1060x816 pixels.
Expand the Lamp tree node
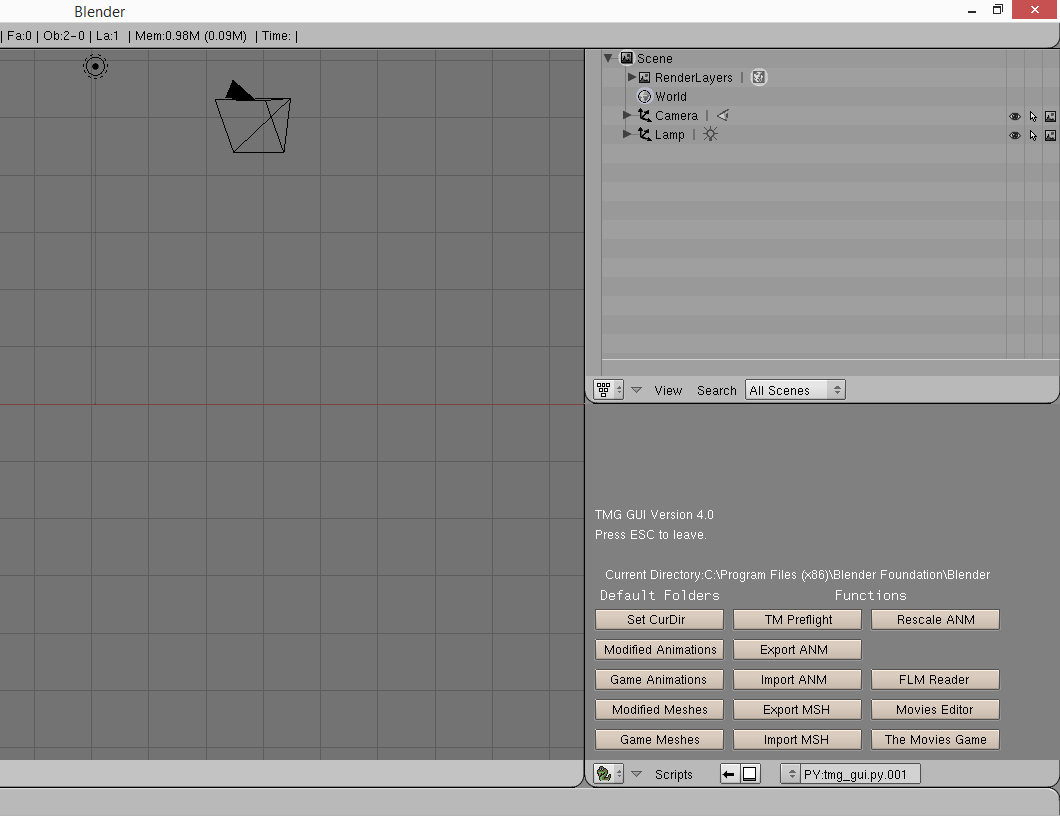(x=627, y=135)
